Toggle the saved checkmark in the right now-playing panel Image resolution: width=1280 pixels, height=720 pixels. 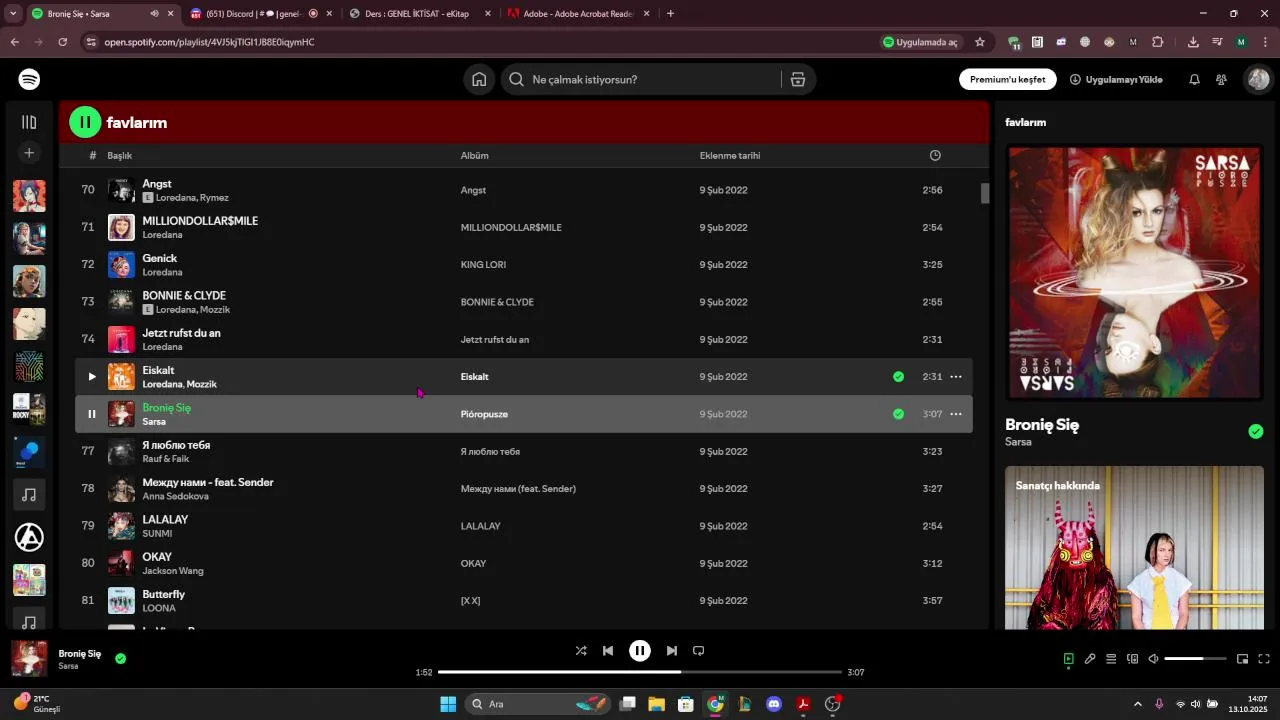point(1256,432)
